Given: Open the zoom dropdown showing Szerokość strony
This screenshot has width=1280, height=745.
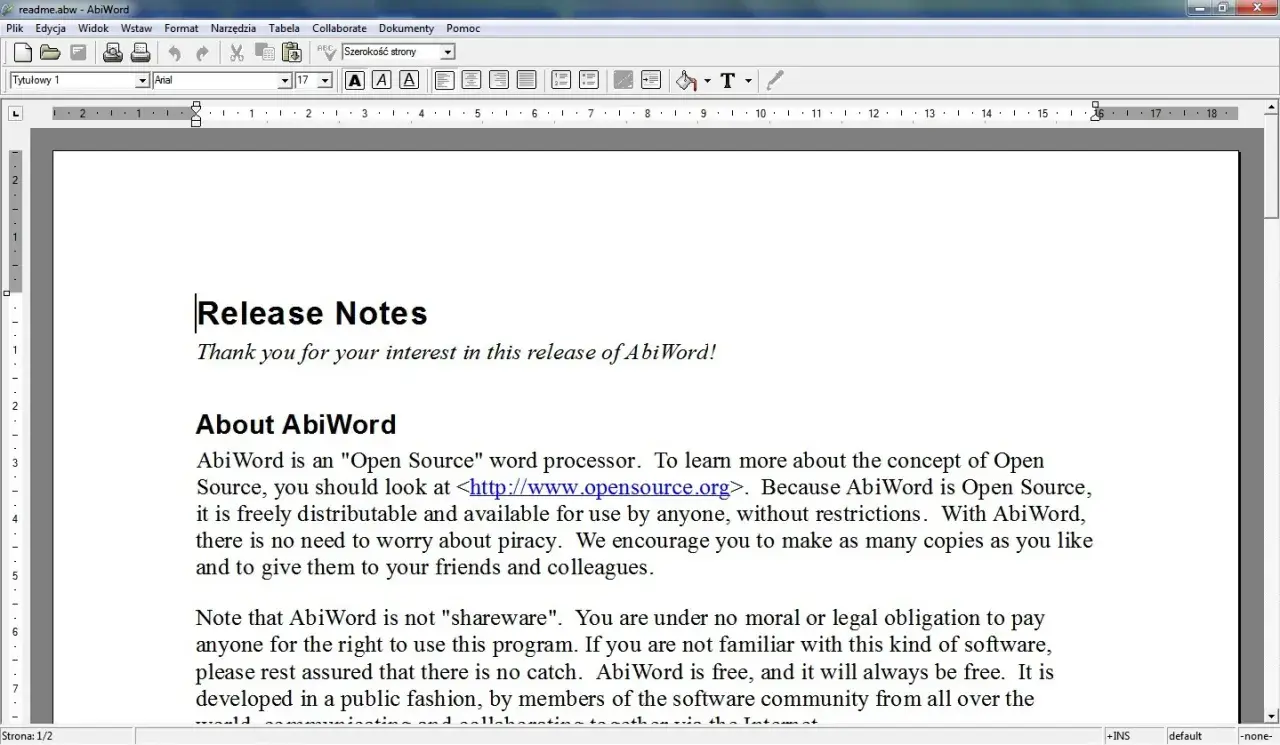Looking at the screenshot, I should (448, 52).
